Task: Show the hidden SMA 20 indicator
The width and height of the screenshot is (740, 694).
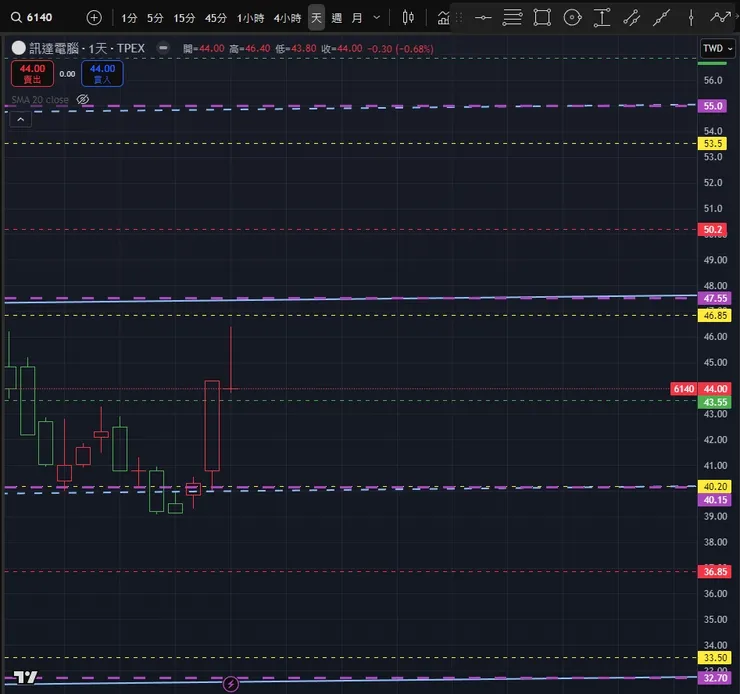Action: click(83, 100)
